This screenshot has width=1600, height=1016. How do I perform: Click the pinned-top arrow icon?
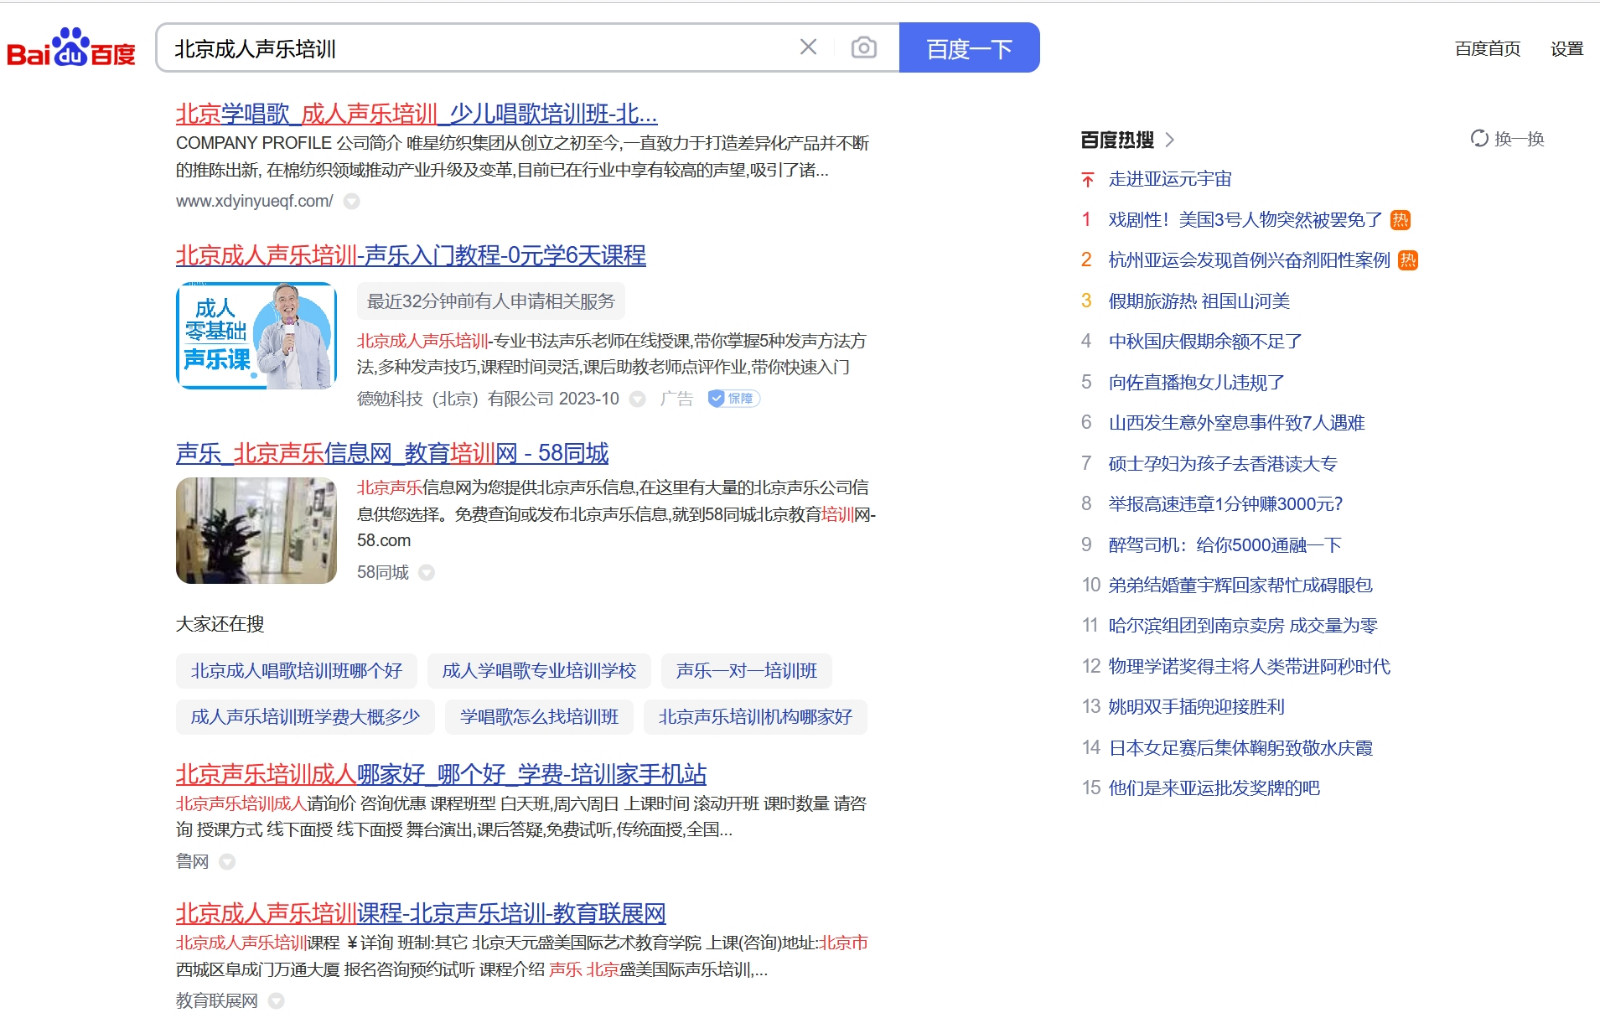[x=1088, y=180]
